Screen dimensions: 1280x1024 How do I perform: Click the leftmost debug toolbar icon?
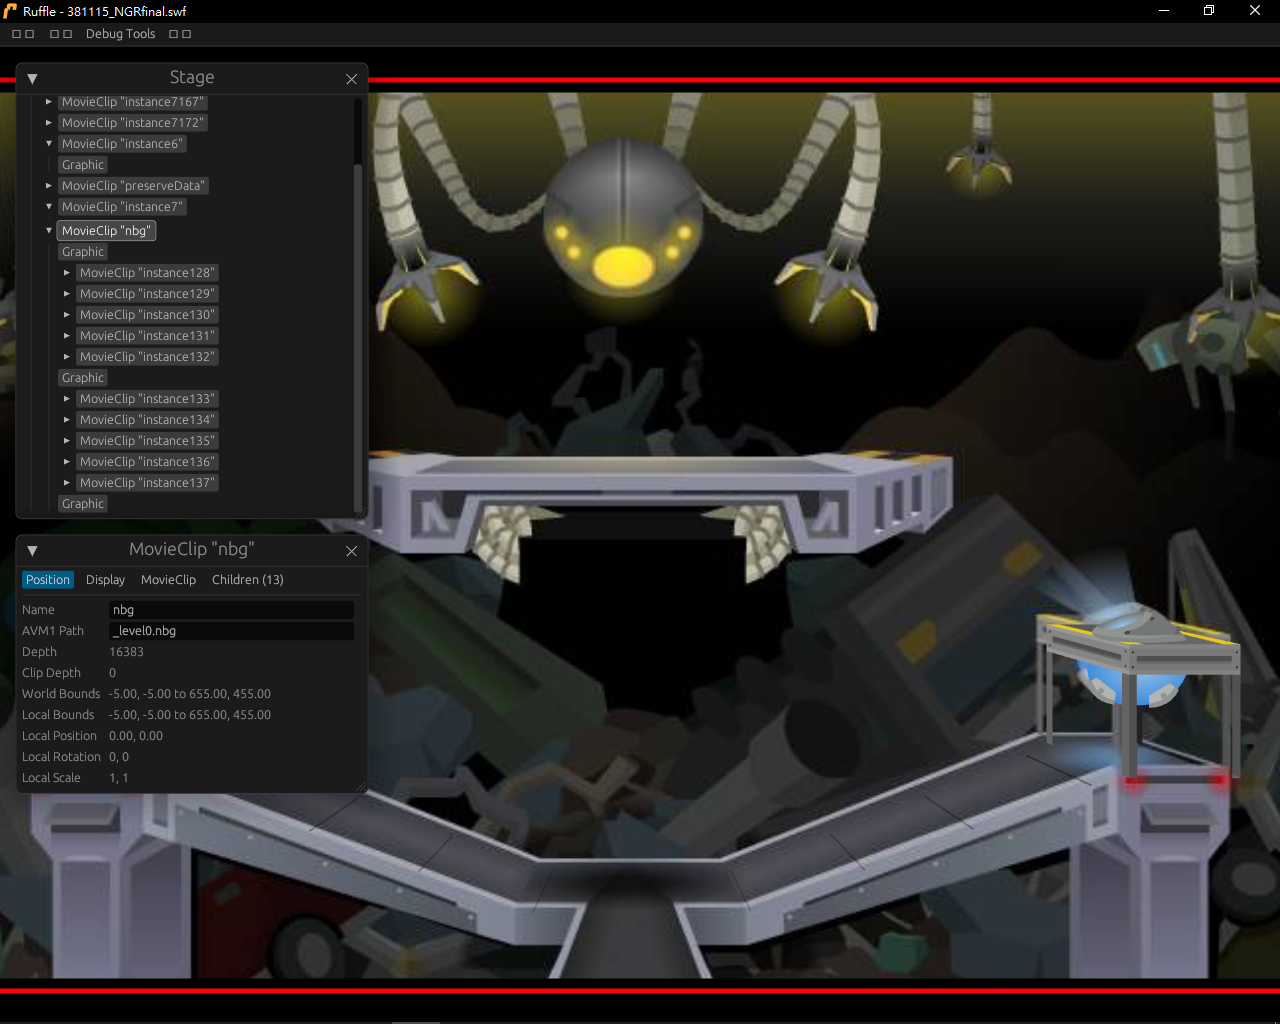15,33
